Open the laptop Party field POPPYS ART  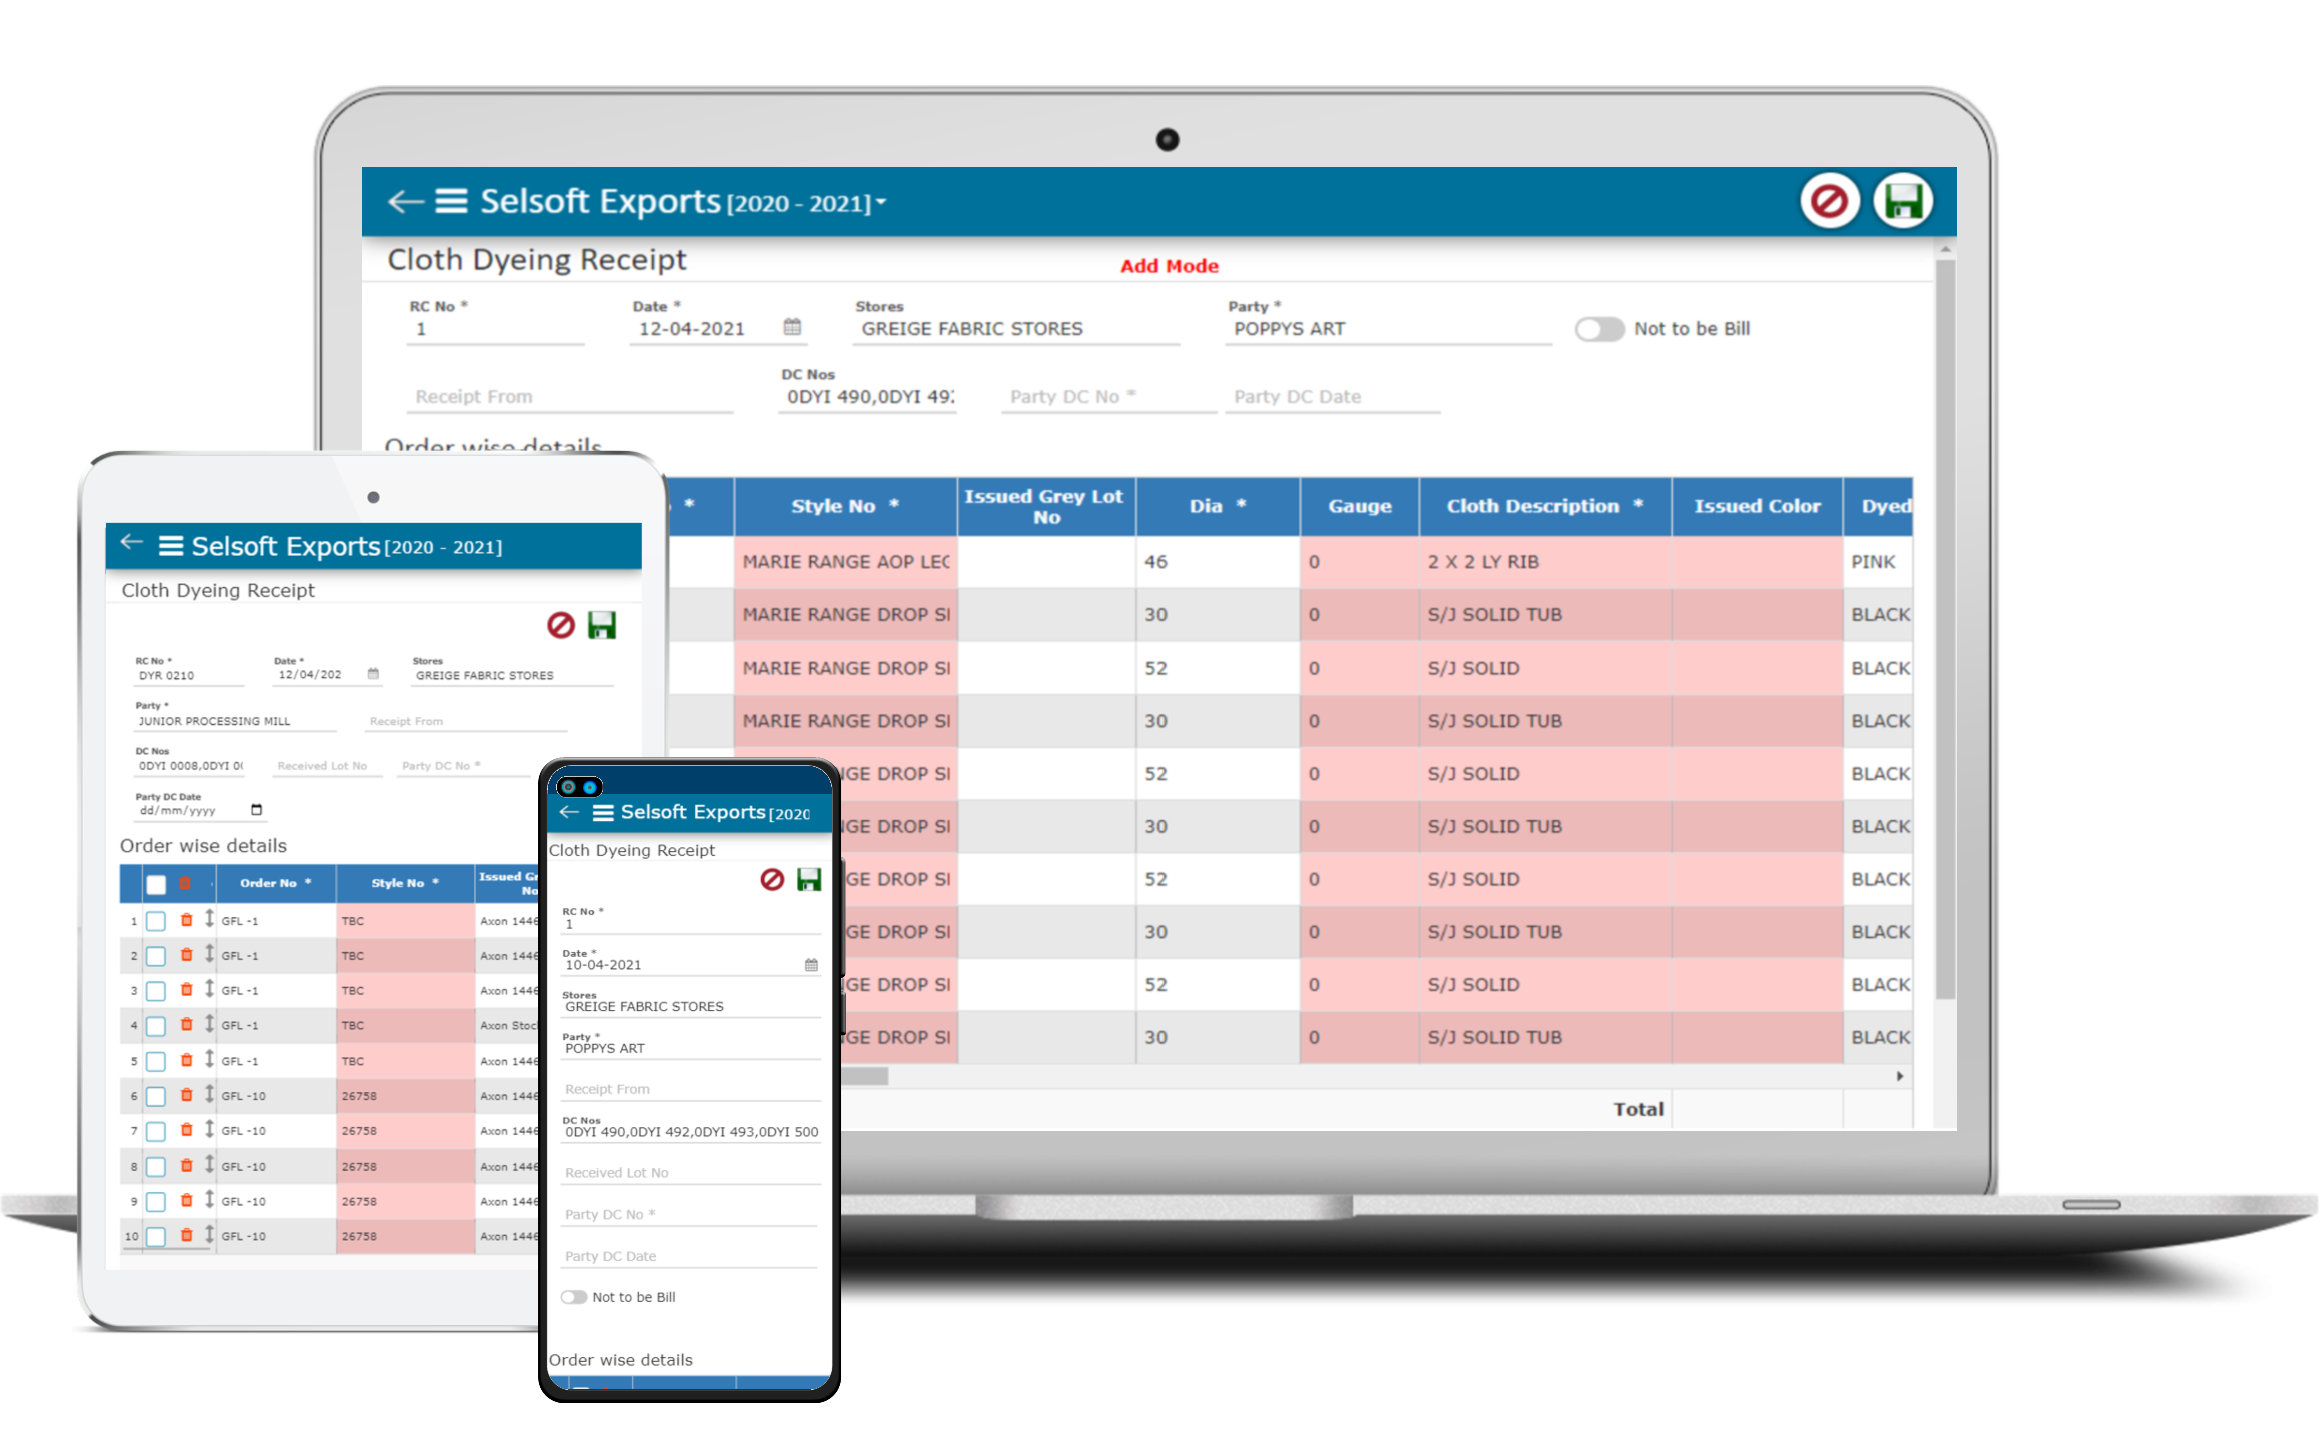coord(1388,329)
